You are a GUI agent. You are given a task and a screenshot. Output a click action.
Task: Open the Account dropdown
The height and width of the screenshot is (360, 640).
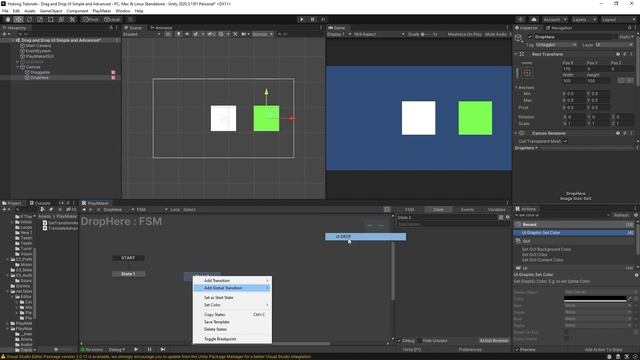coord(555,20)
